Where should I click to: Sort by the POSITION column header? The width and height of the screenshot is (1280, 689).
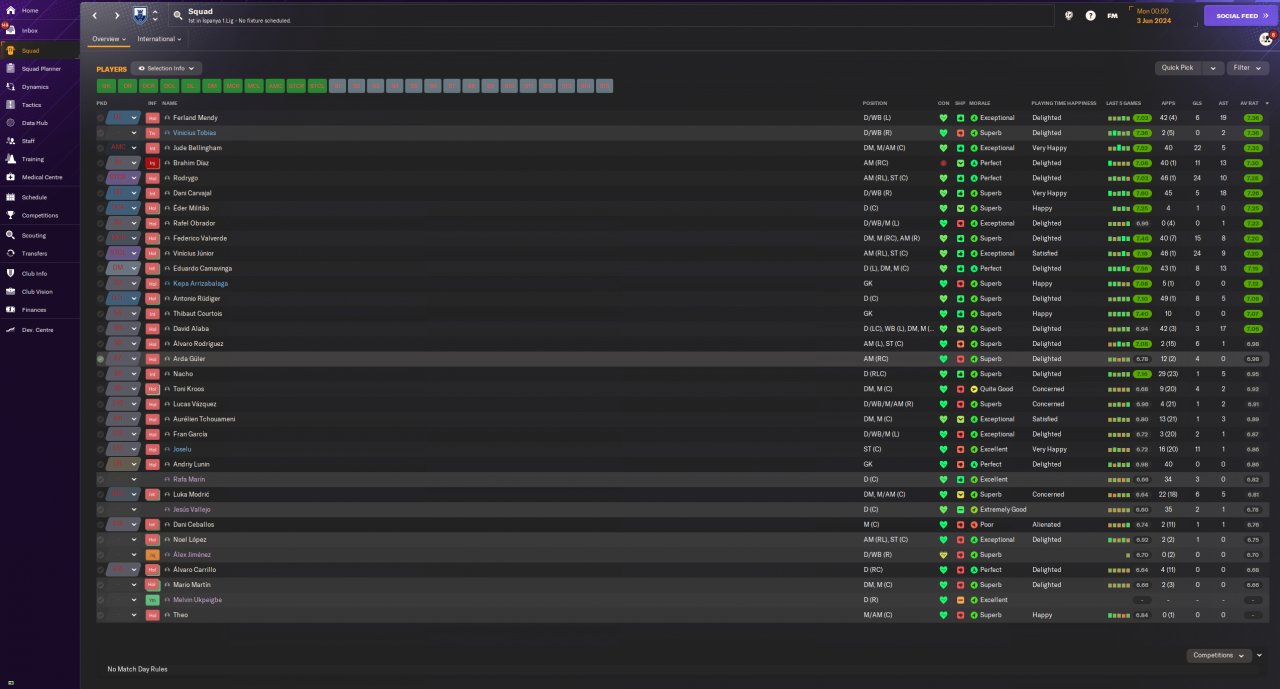[x=875, y=103]
